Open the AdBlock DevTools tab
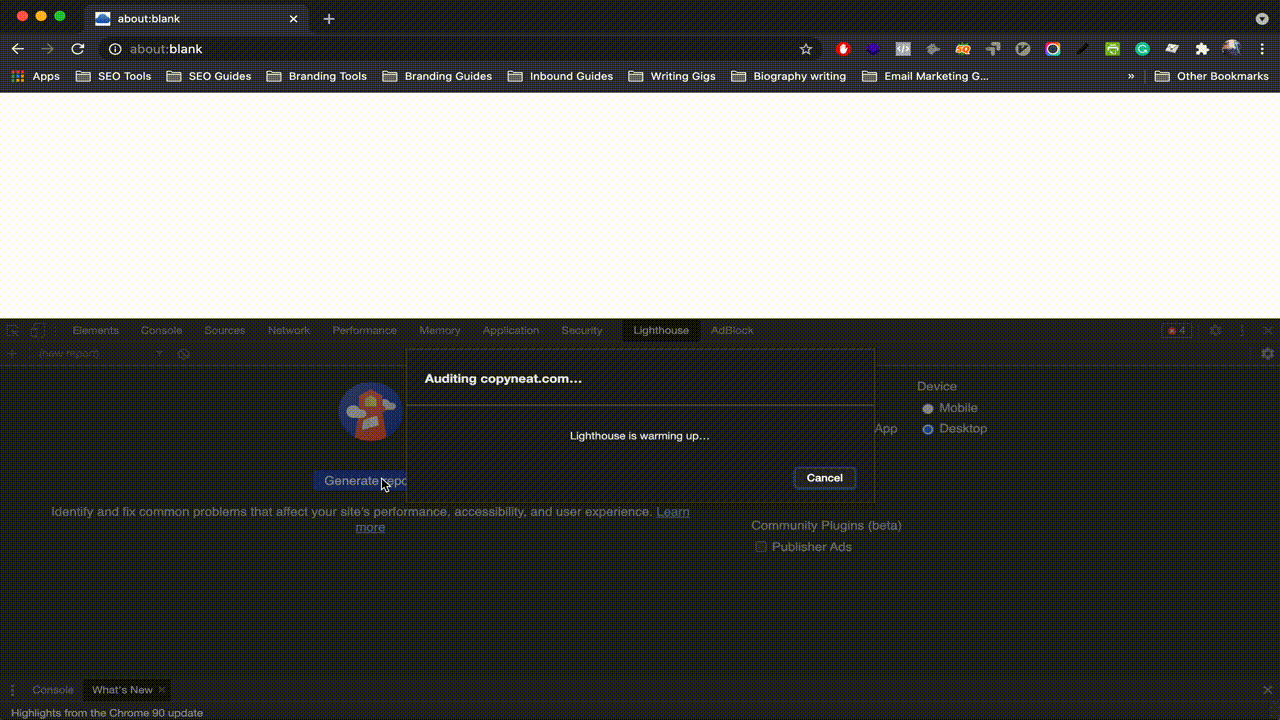1280x720 pixels. 732,331
